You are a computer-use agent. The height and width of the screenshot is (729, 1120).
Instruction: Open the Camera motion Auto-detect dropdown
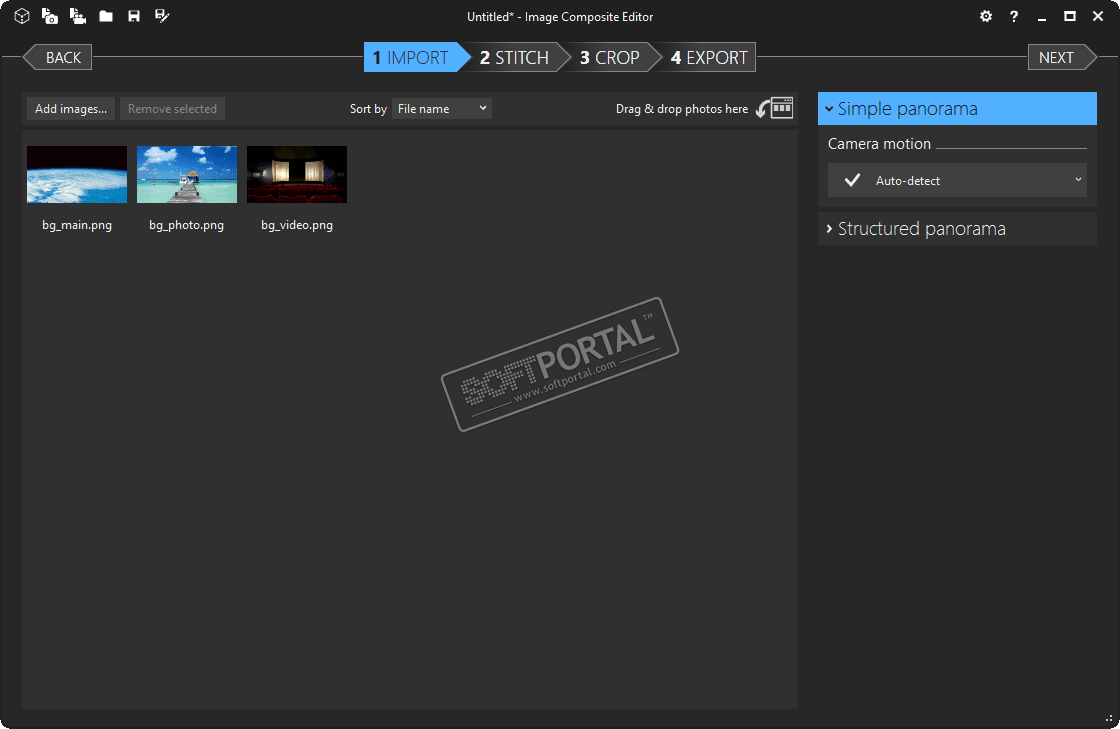[957, 181]
